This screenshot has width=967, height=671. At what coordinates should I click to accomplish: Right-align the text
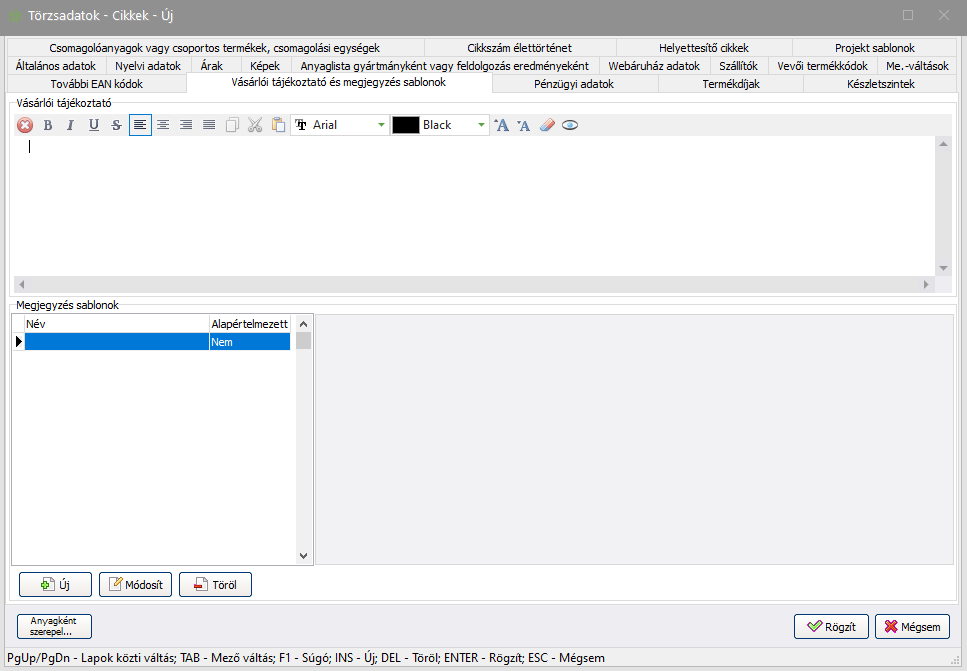(186, 125)
